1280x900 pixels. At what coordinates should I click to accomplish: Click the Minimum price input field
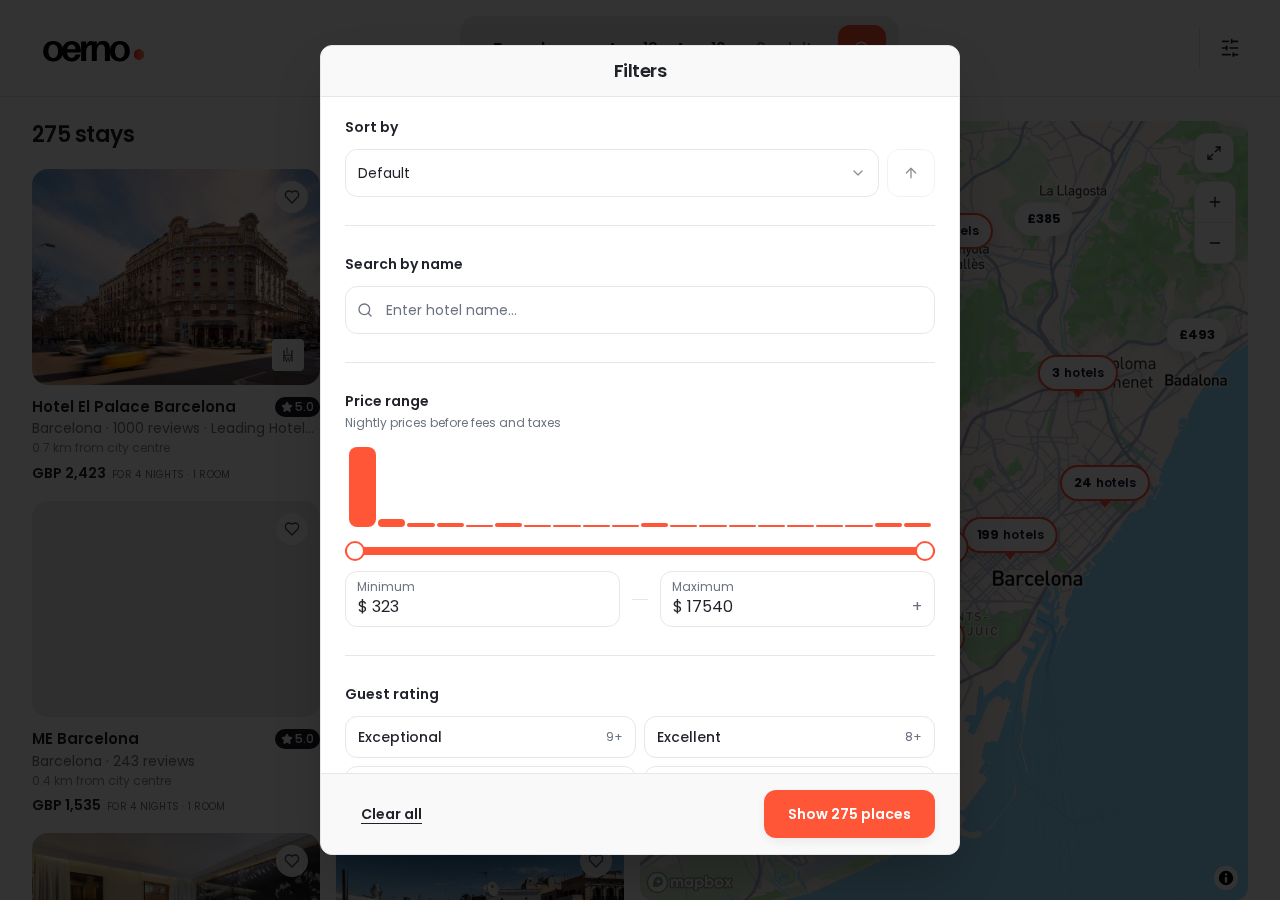coord(482,599)
